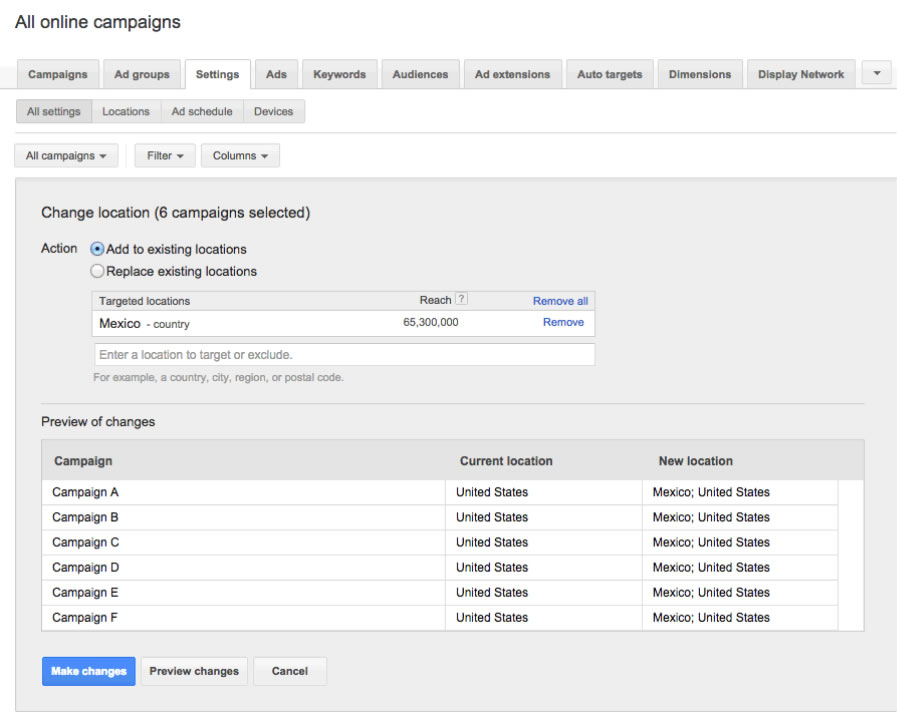
Task: Open the Columns dropdown
Action: click(x=240, y=156)
